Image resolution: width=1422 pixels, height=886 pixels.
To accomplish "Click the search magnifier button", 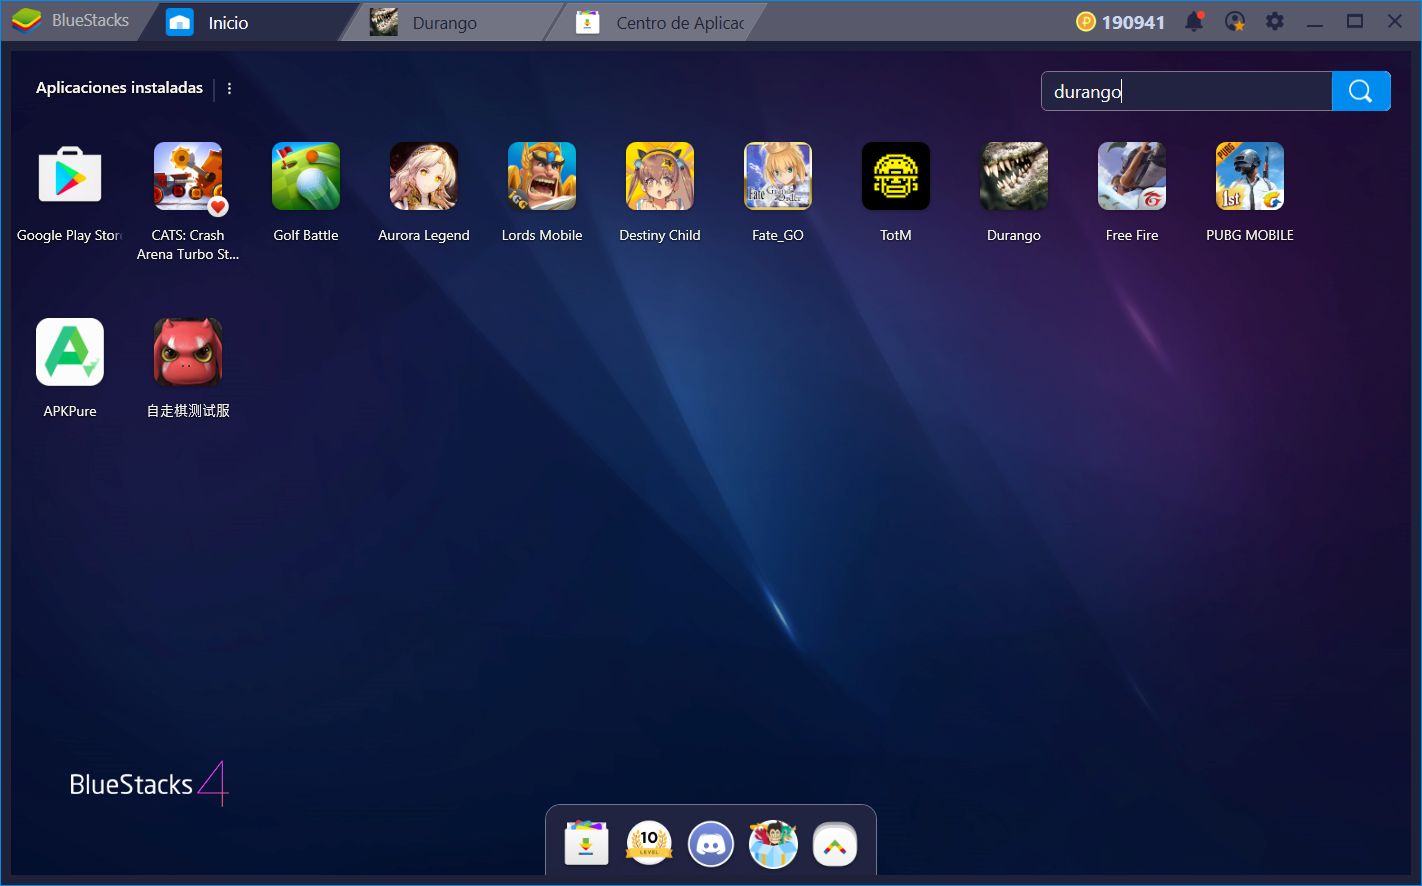I will click(1361, 91).
